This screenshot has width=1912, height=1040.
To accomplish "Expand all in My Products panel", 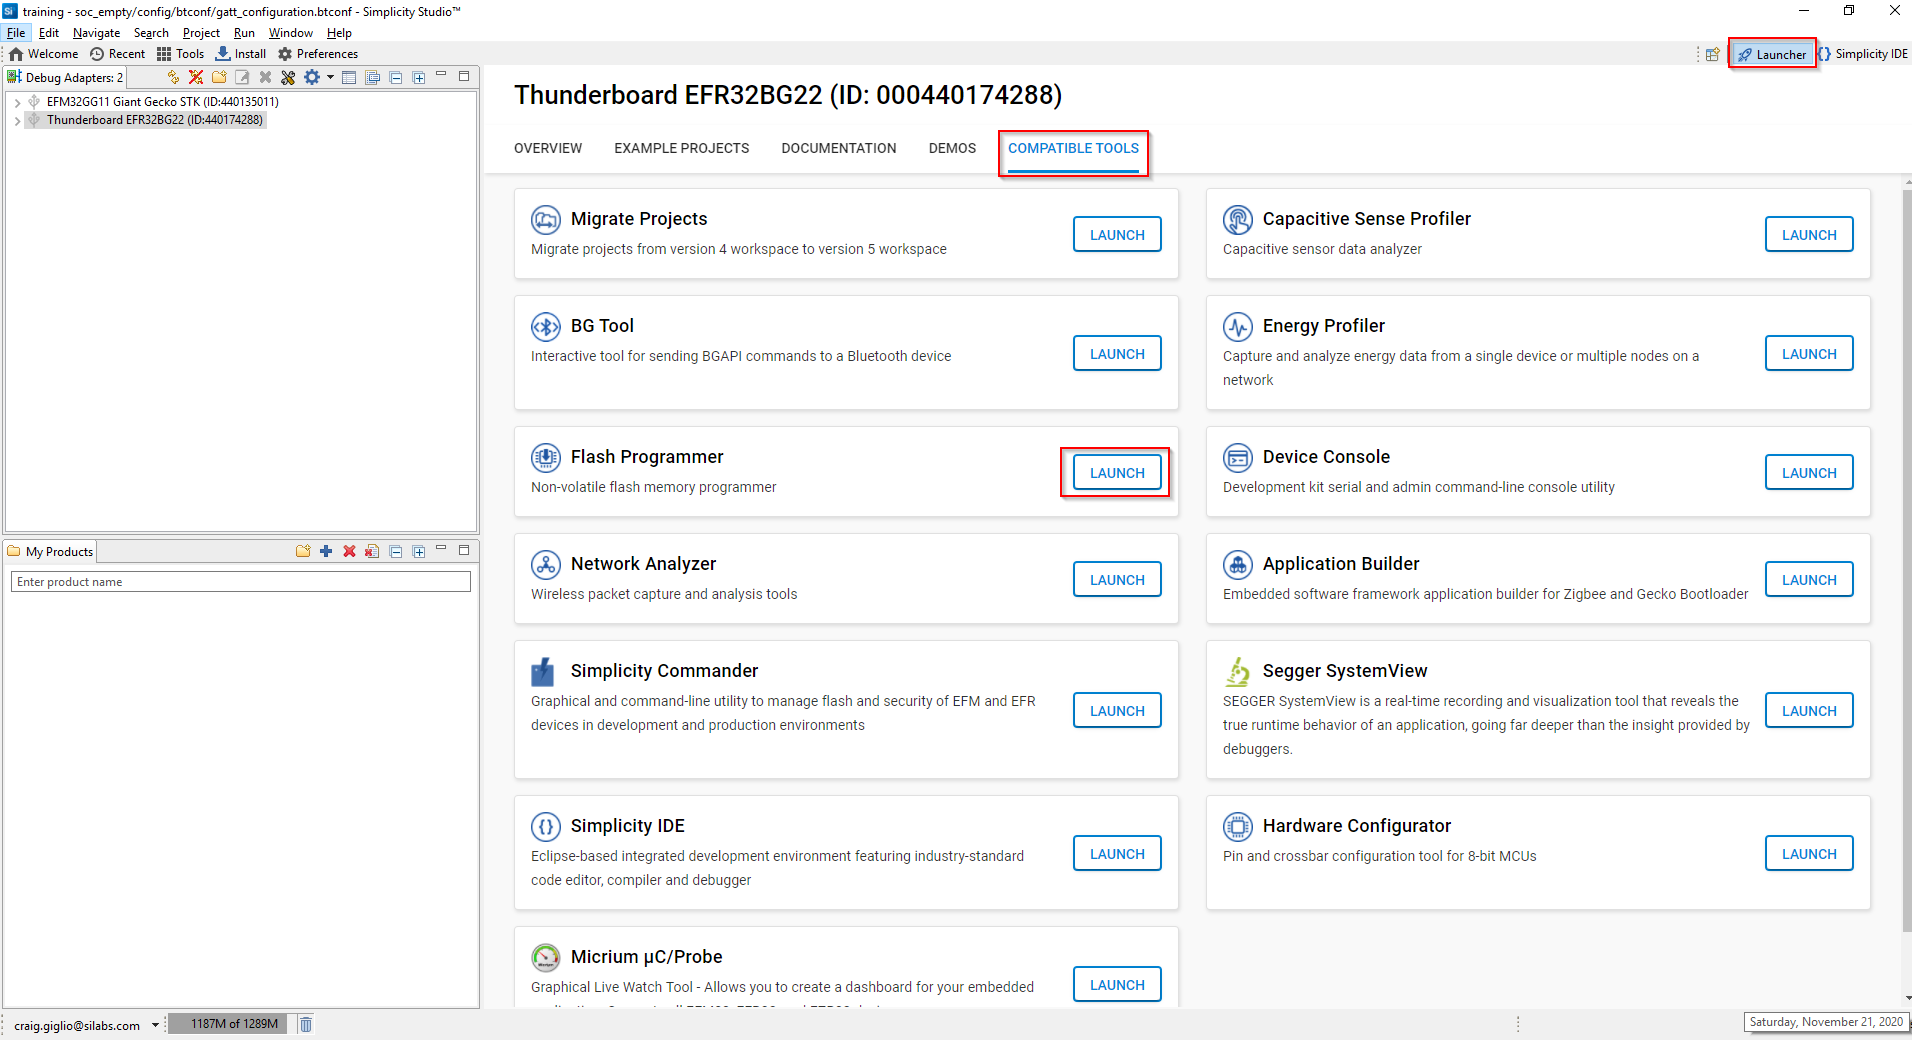I will click(x=419, y=551).
